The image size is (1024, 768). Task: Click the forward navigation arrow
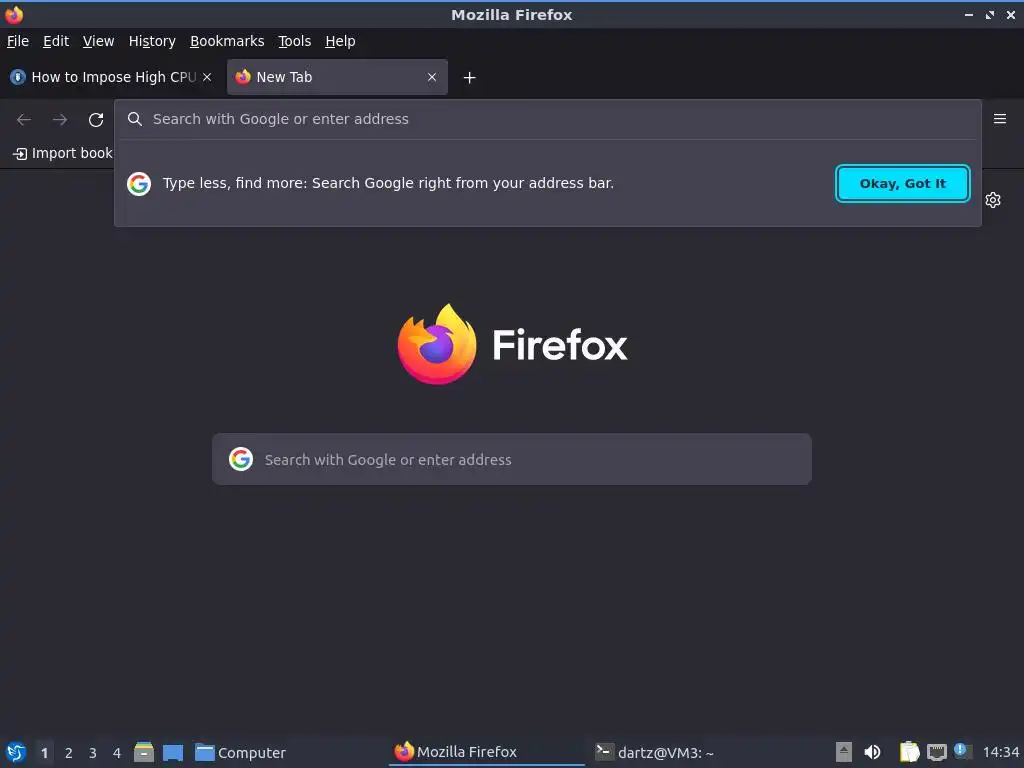59,120
